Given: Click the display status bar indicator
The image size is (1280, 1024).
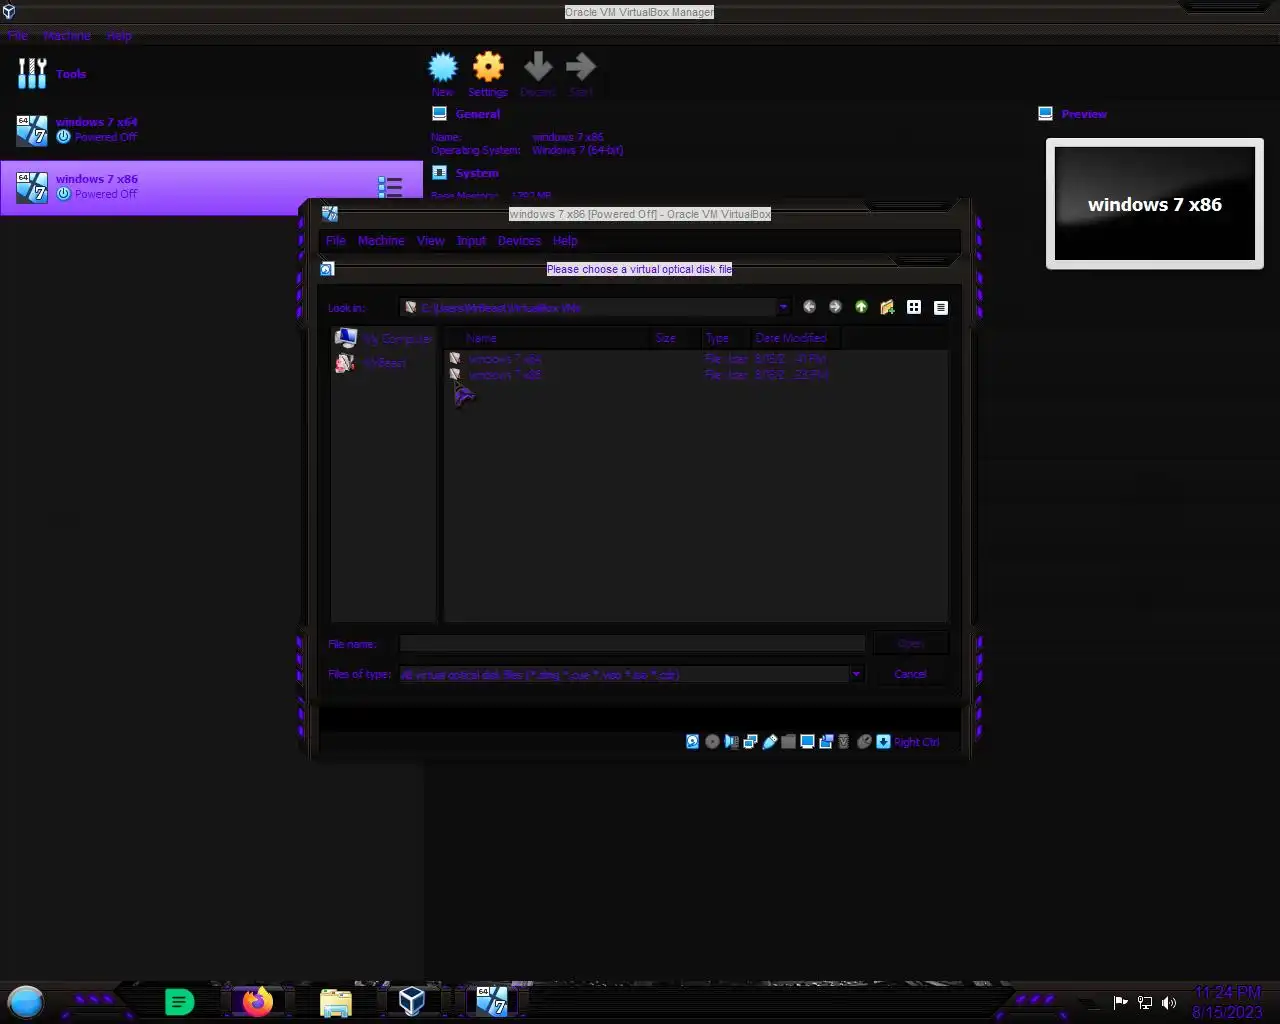Looking at the screenshot, I should 807,742.
